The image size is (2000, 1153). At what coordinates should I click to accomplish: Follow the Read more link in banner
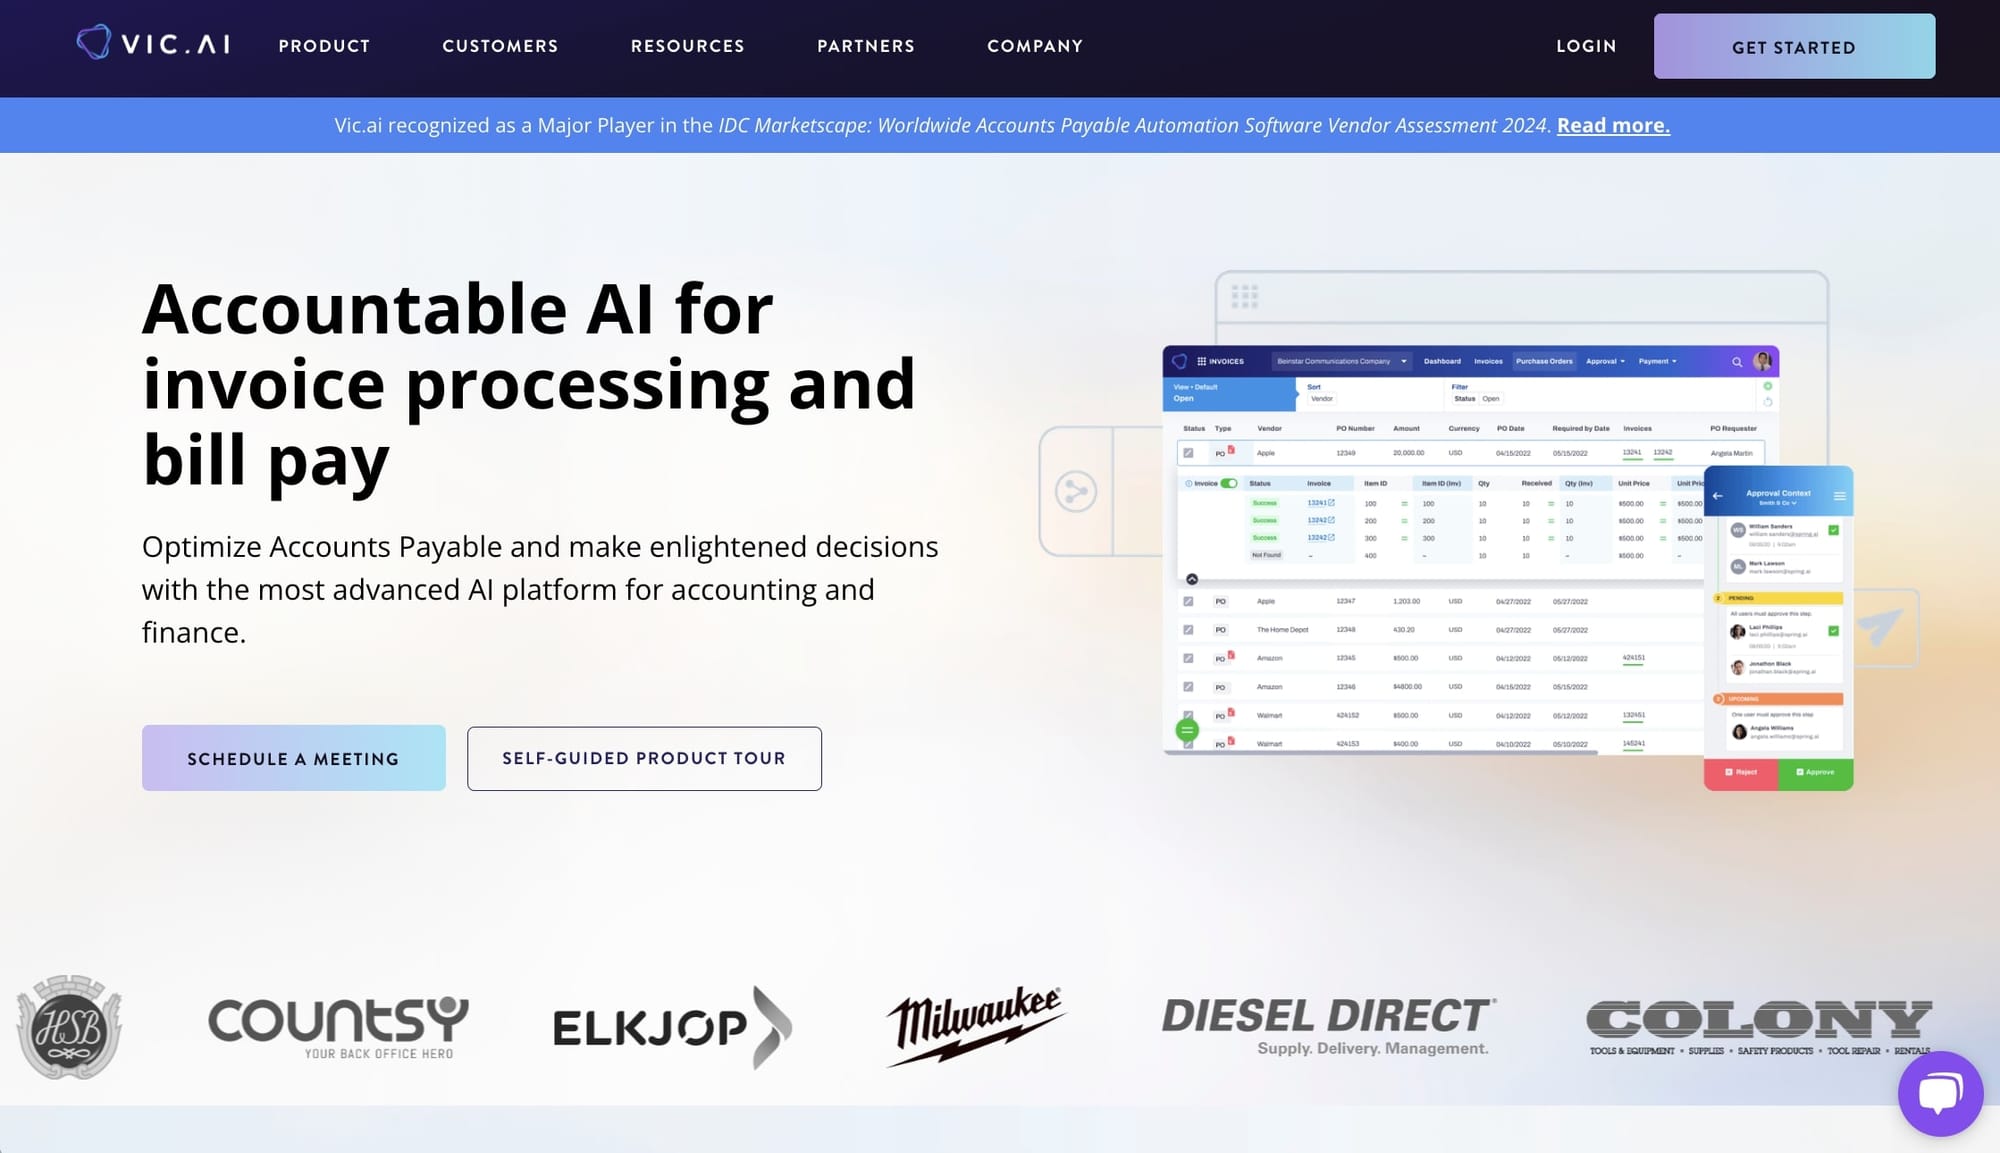[1612, 125]
